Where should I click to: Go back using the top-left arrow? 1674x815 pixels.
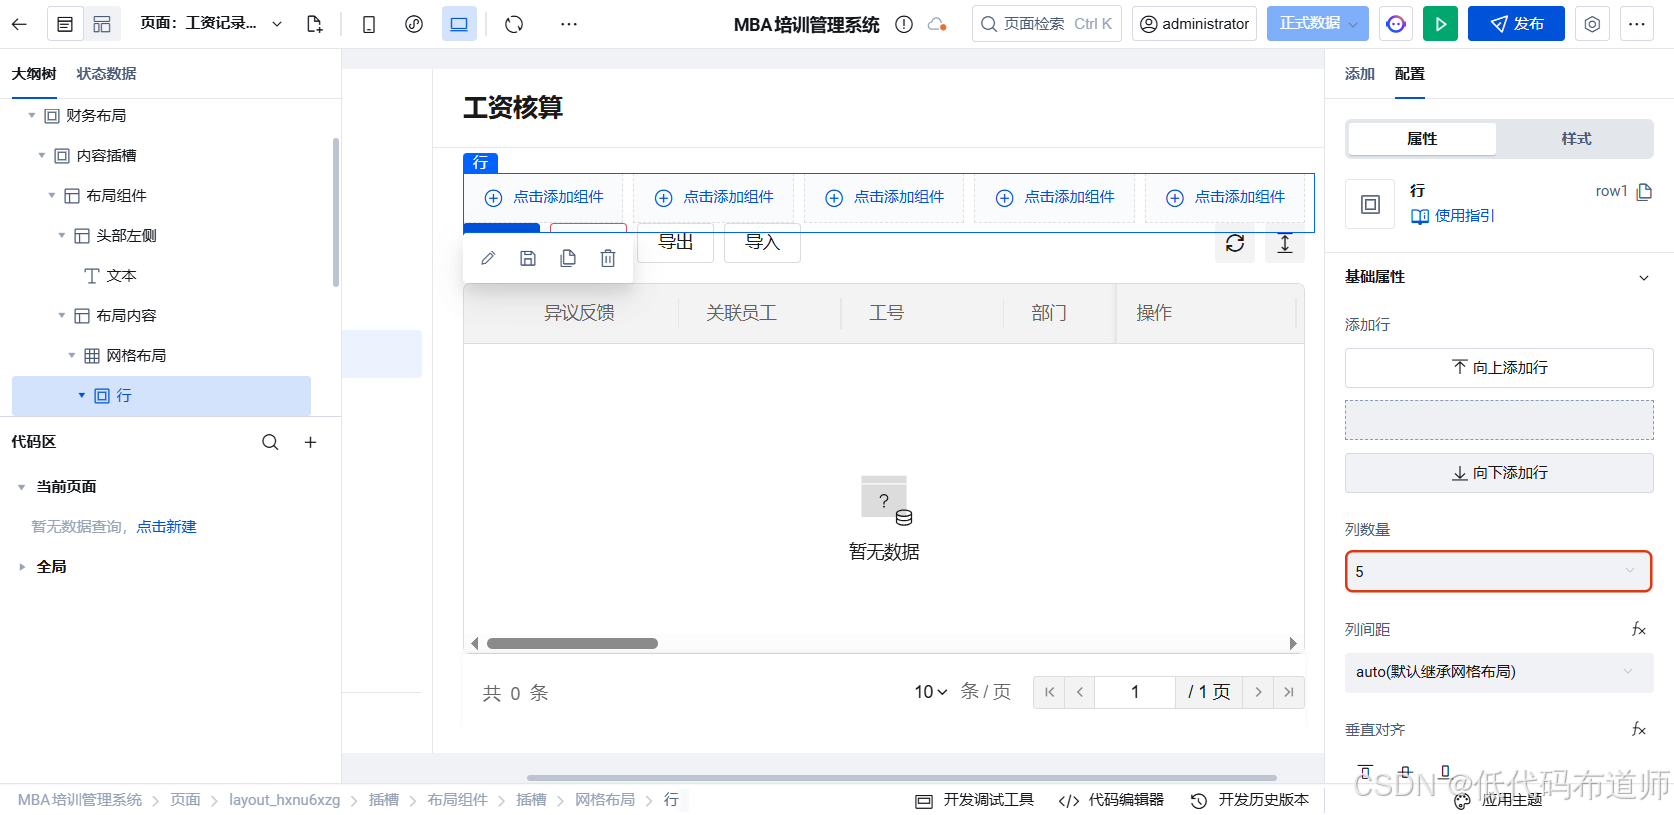[19, 24]
